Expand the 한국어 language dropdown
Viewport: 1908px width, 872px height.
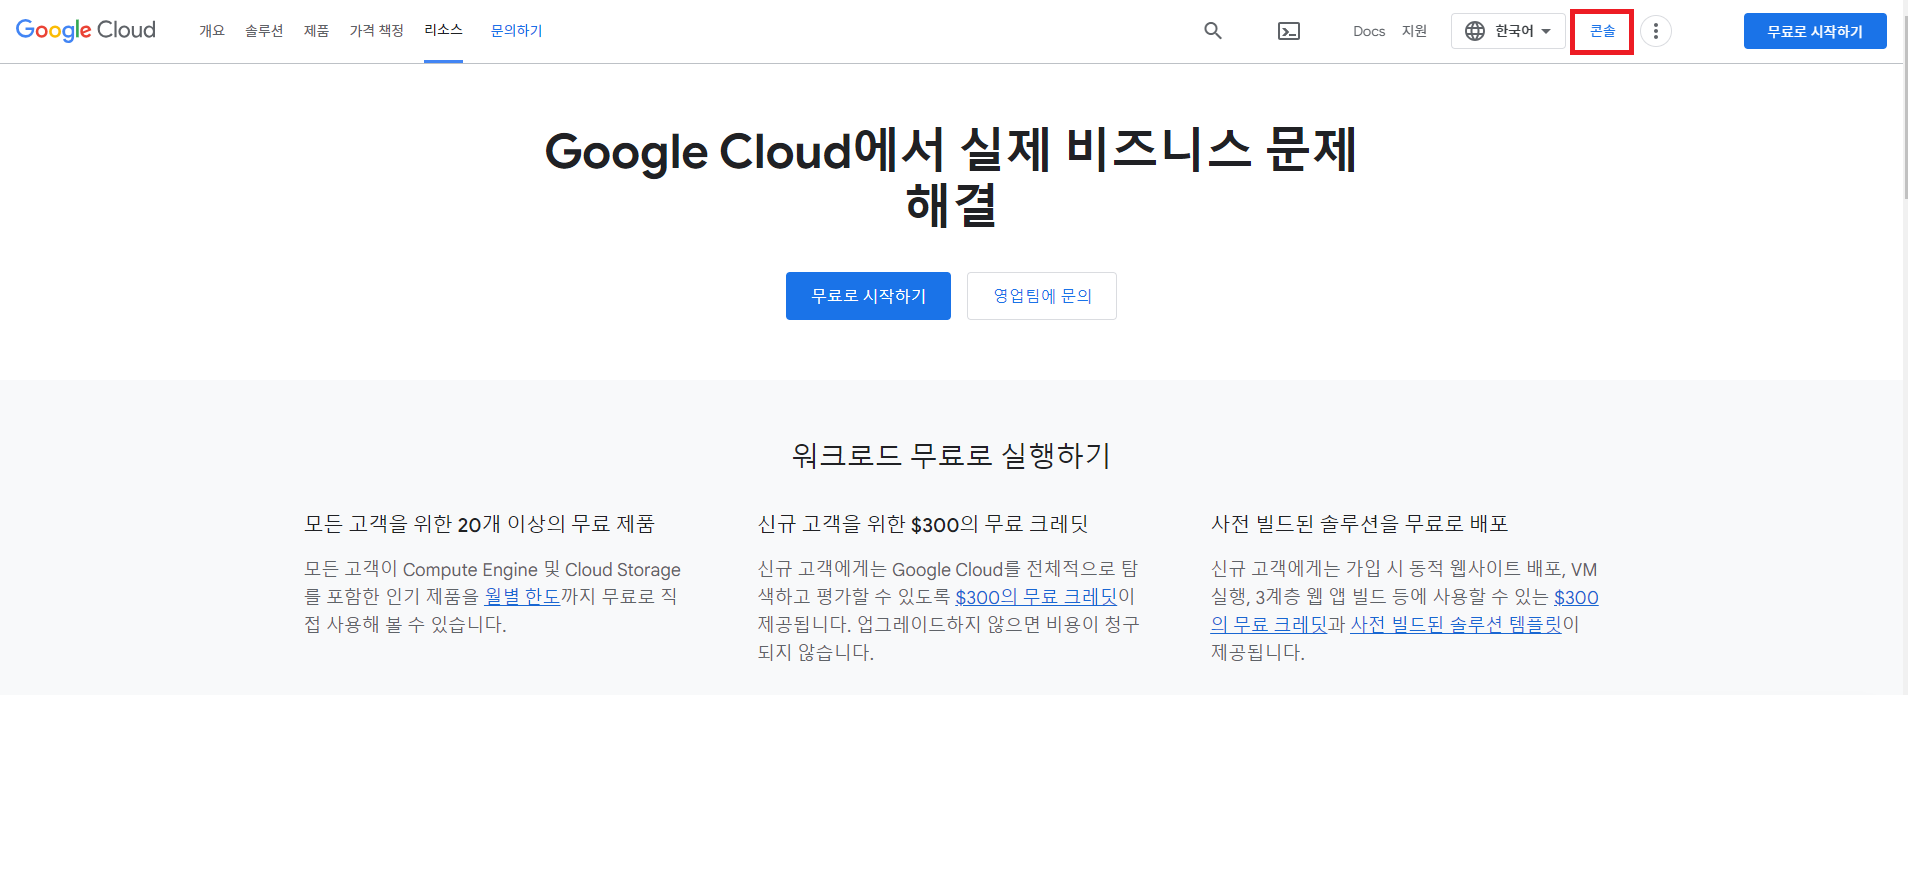pyautogui.click(x=1508, y=31)
